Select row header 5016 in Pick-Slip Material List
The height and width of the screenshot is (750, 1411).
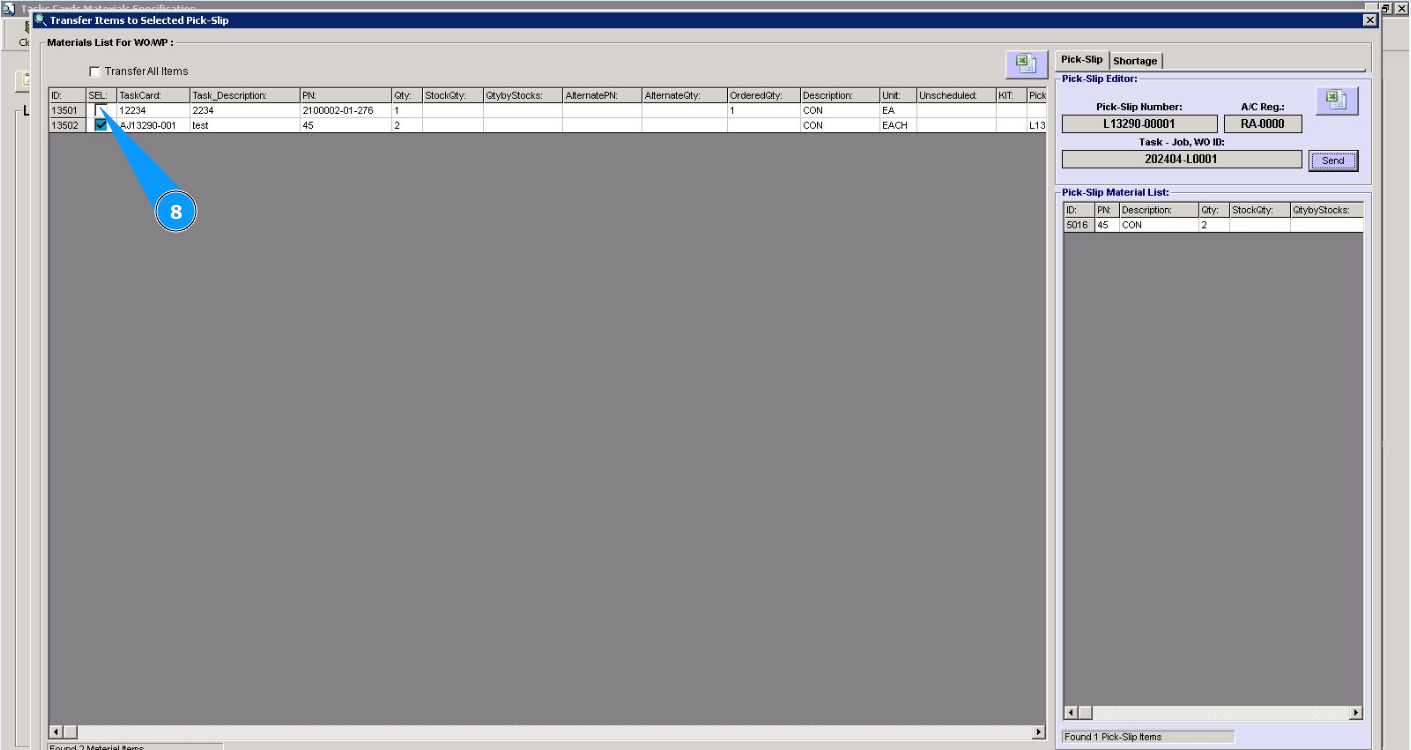pos(1078,225)
